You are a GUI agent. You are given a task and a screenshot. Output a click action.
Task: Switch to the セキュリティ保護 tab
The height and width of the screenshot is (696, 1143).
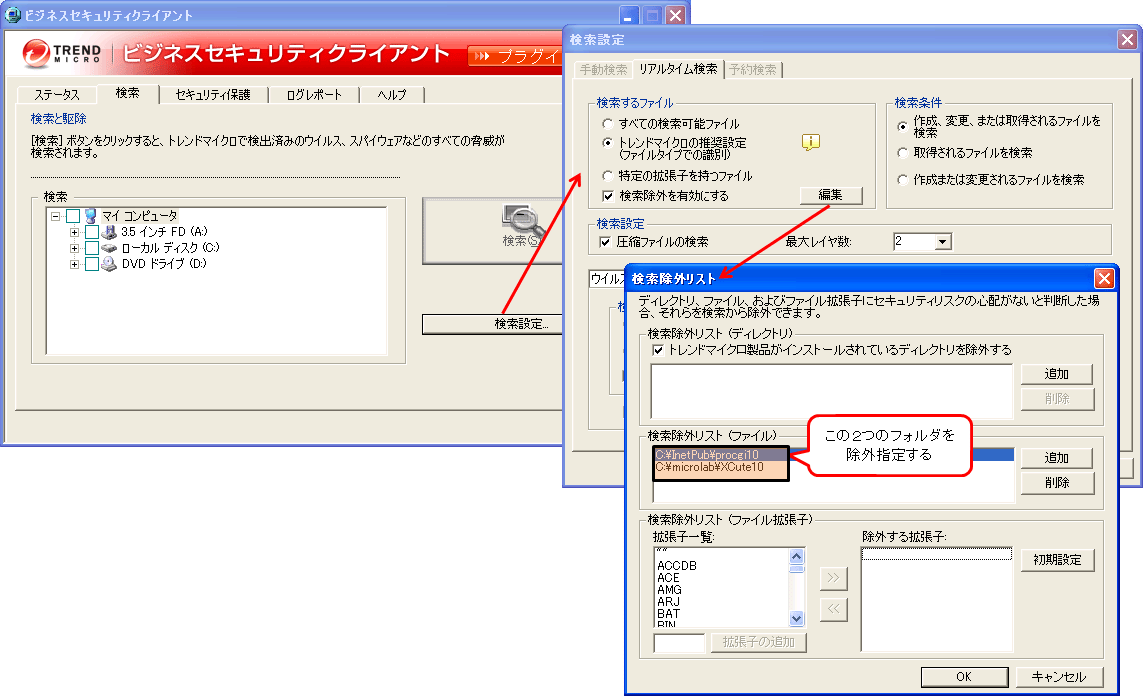[213, 95]
